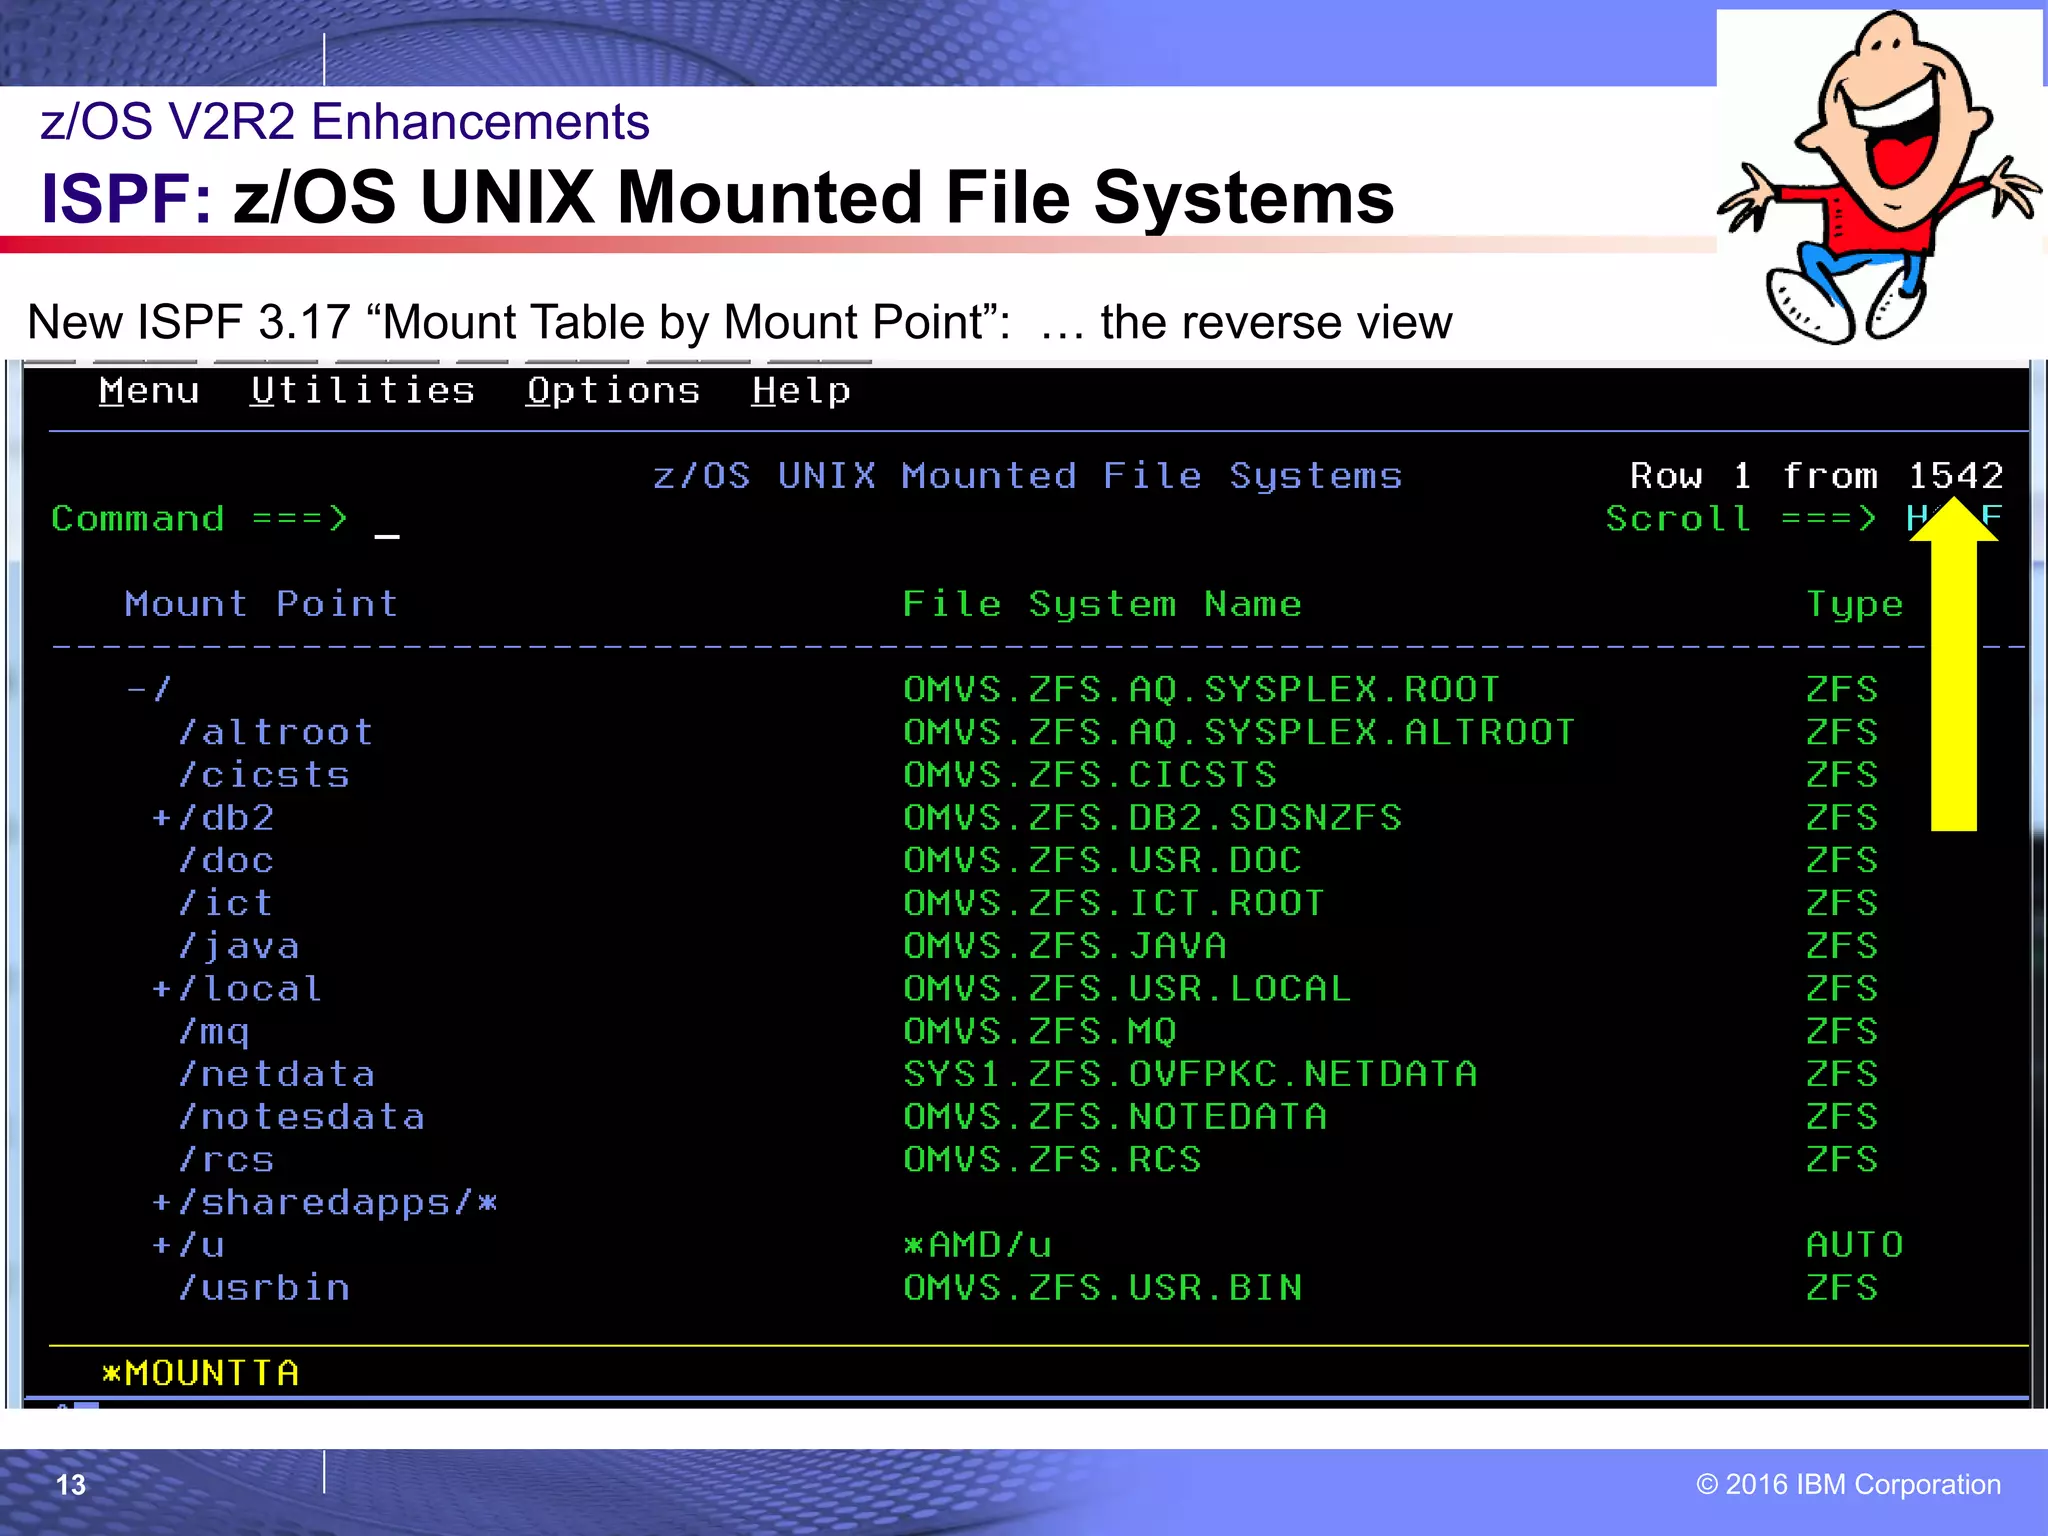Click OMVS.ZFS.JAVA file system name
Viewport: 2048px width, 1536px height.
(1065, 946)
